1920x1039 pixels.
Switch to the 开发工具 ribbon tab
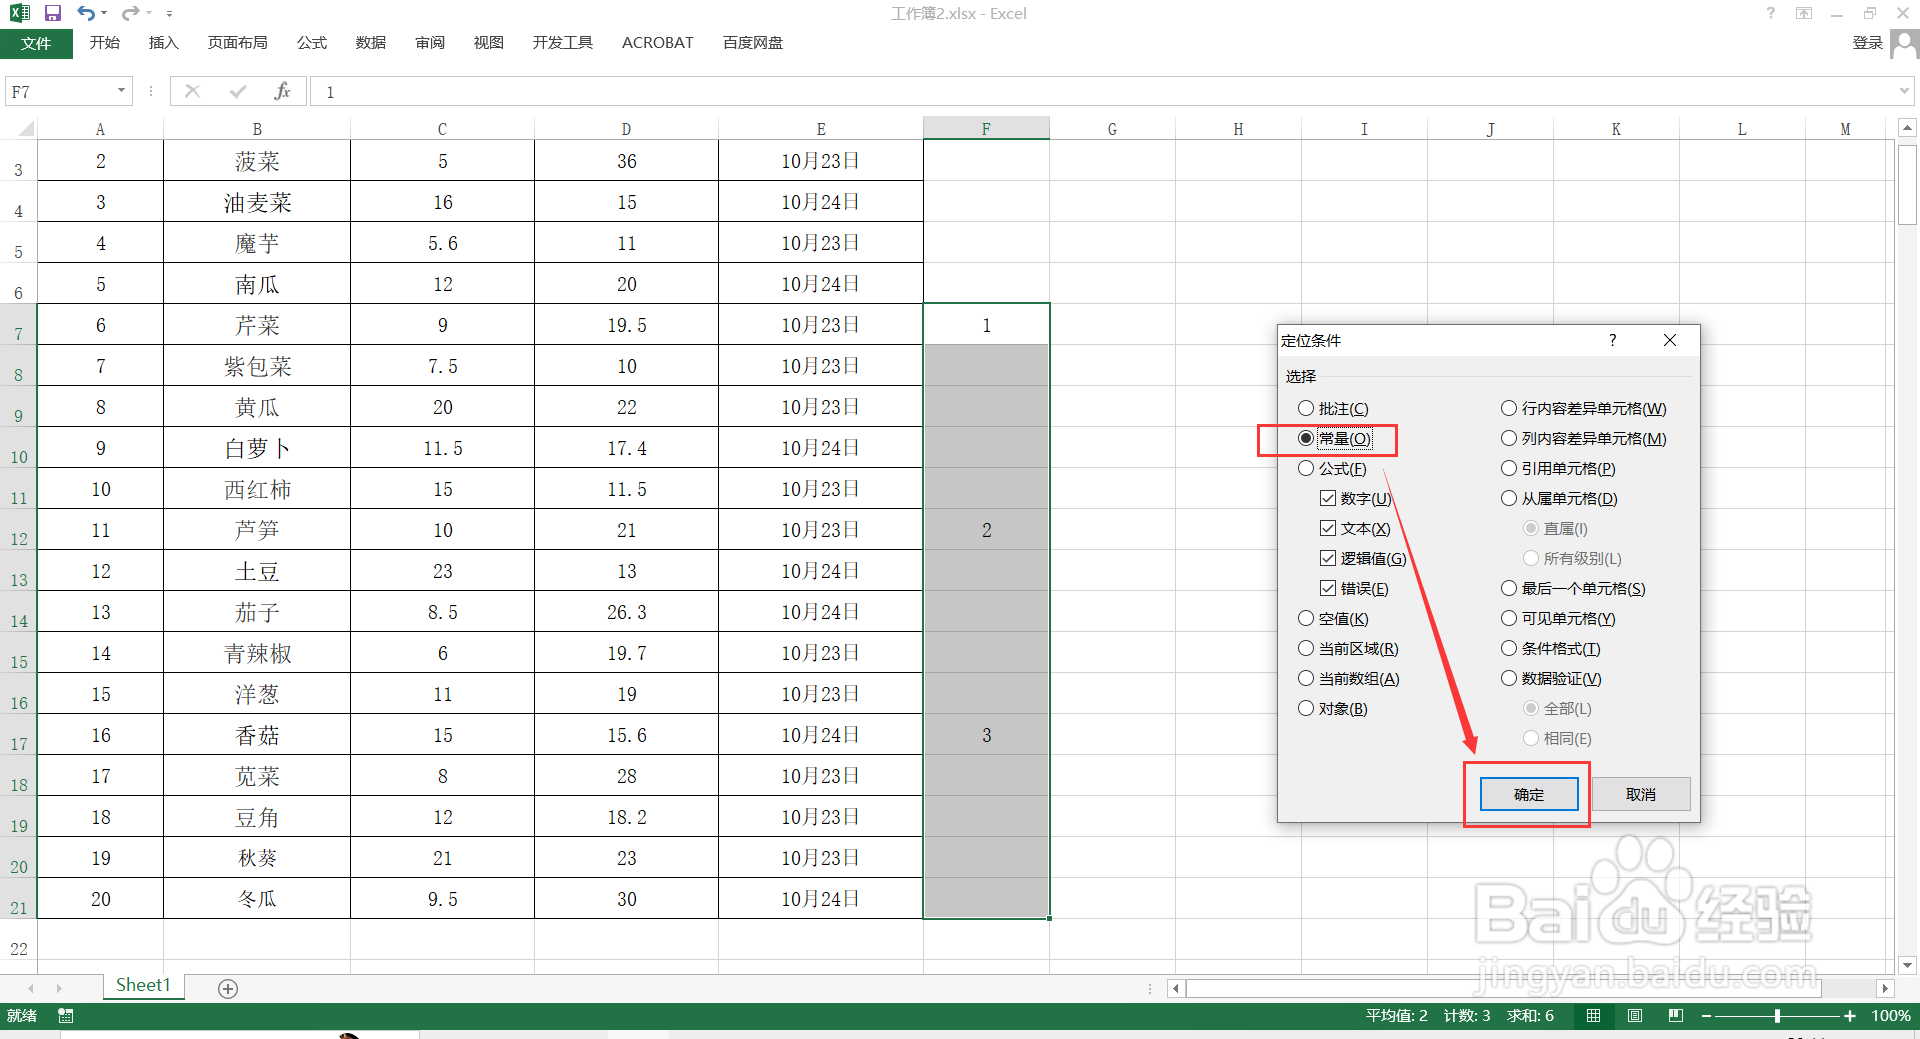point(563,42)
